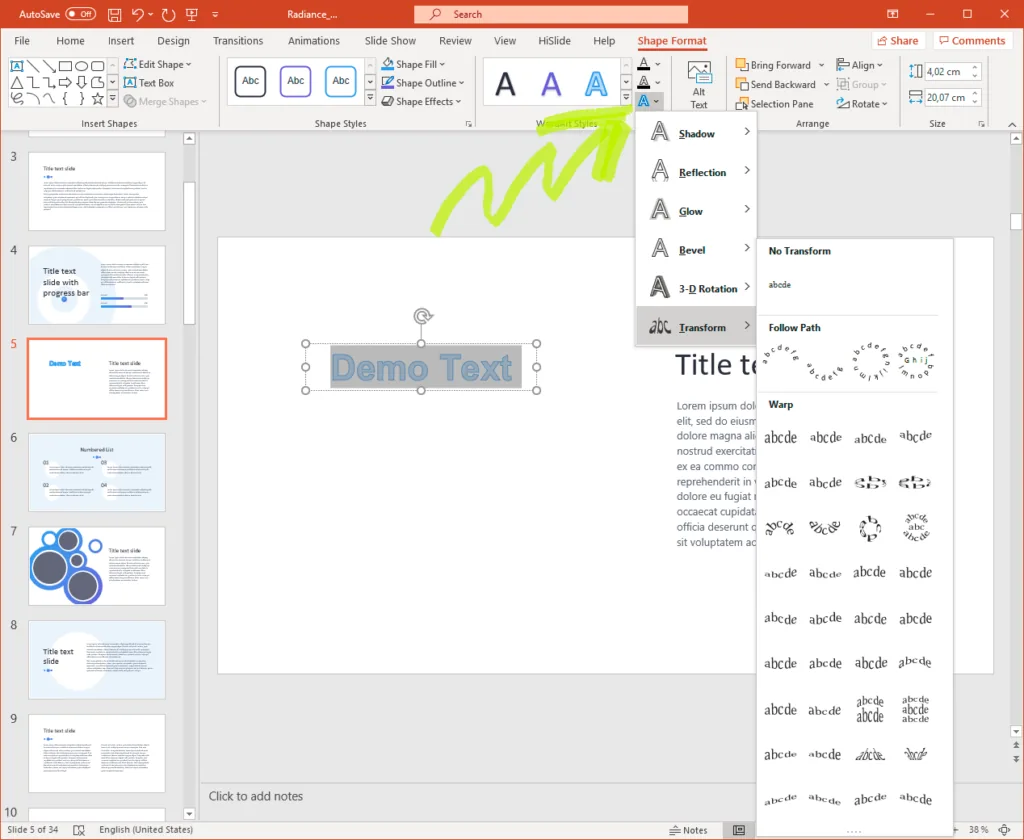The height and width of the screenshot is (840, 1024).
Task: Increase shape width with up stepper
Action: [975, 93]
